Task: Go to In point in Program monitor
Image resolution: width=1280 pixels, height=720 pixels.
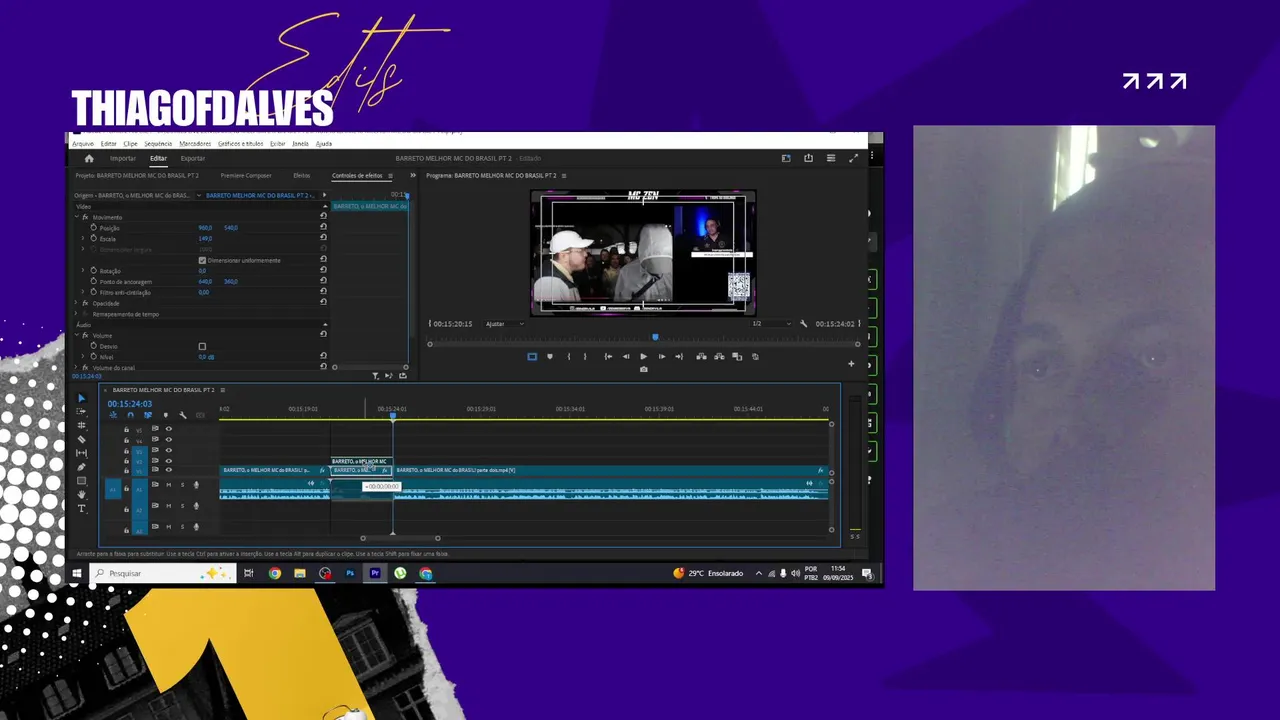Action: (608, 356)
